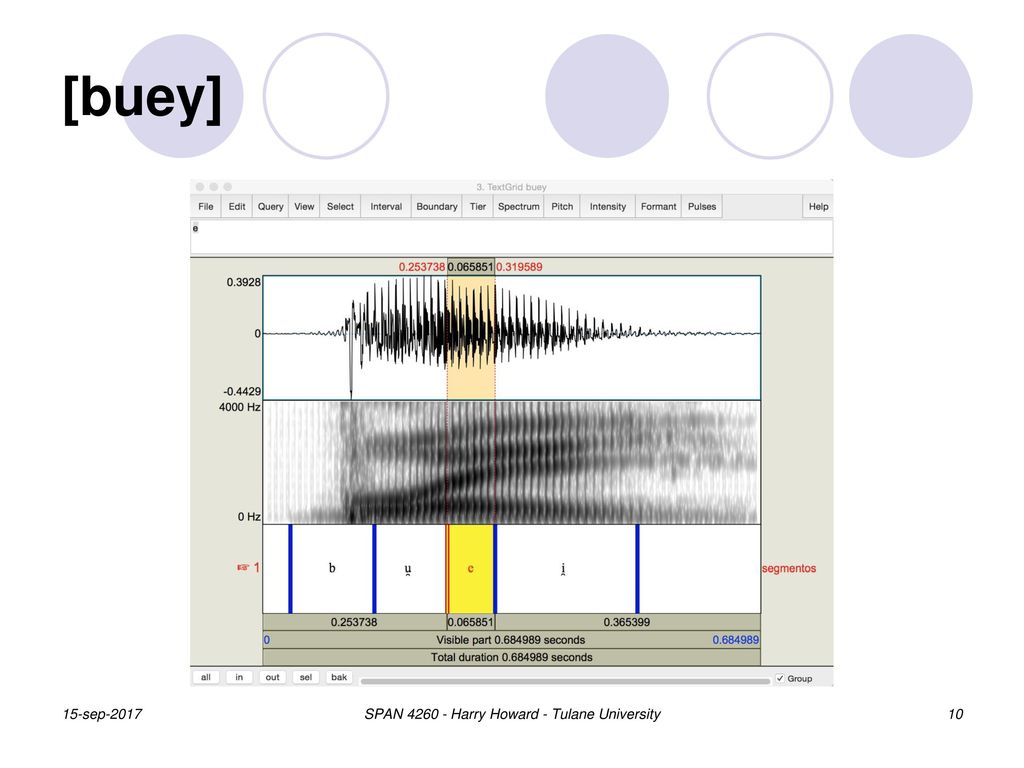The width and height of the screenshot is (1024, 768).
Task: Play the 'Visible part 0.684989 seconds' bar
Action: point(511,639)
